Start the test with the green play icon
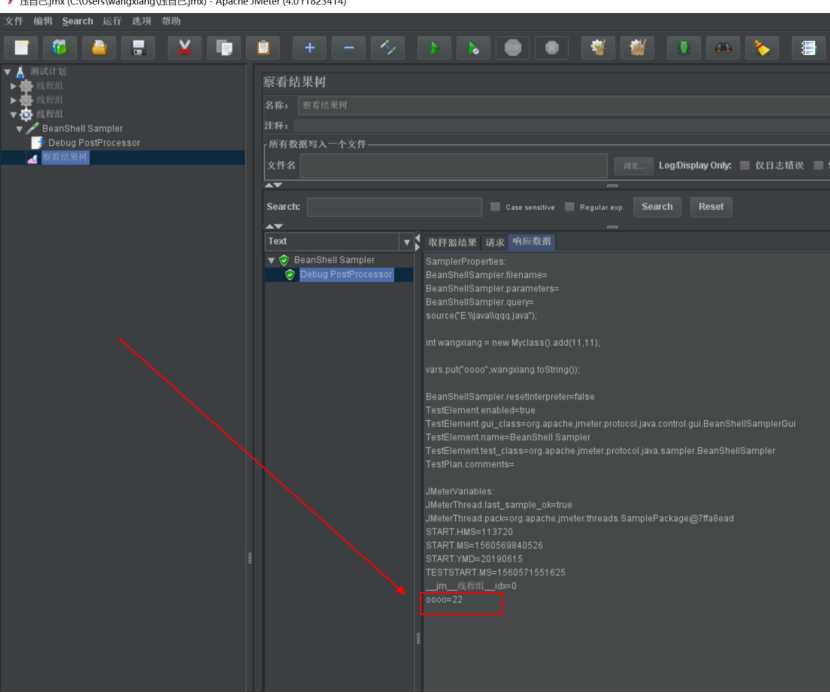Screen dimensions: 830x693 click(x=434, y=48)
